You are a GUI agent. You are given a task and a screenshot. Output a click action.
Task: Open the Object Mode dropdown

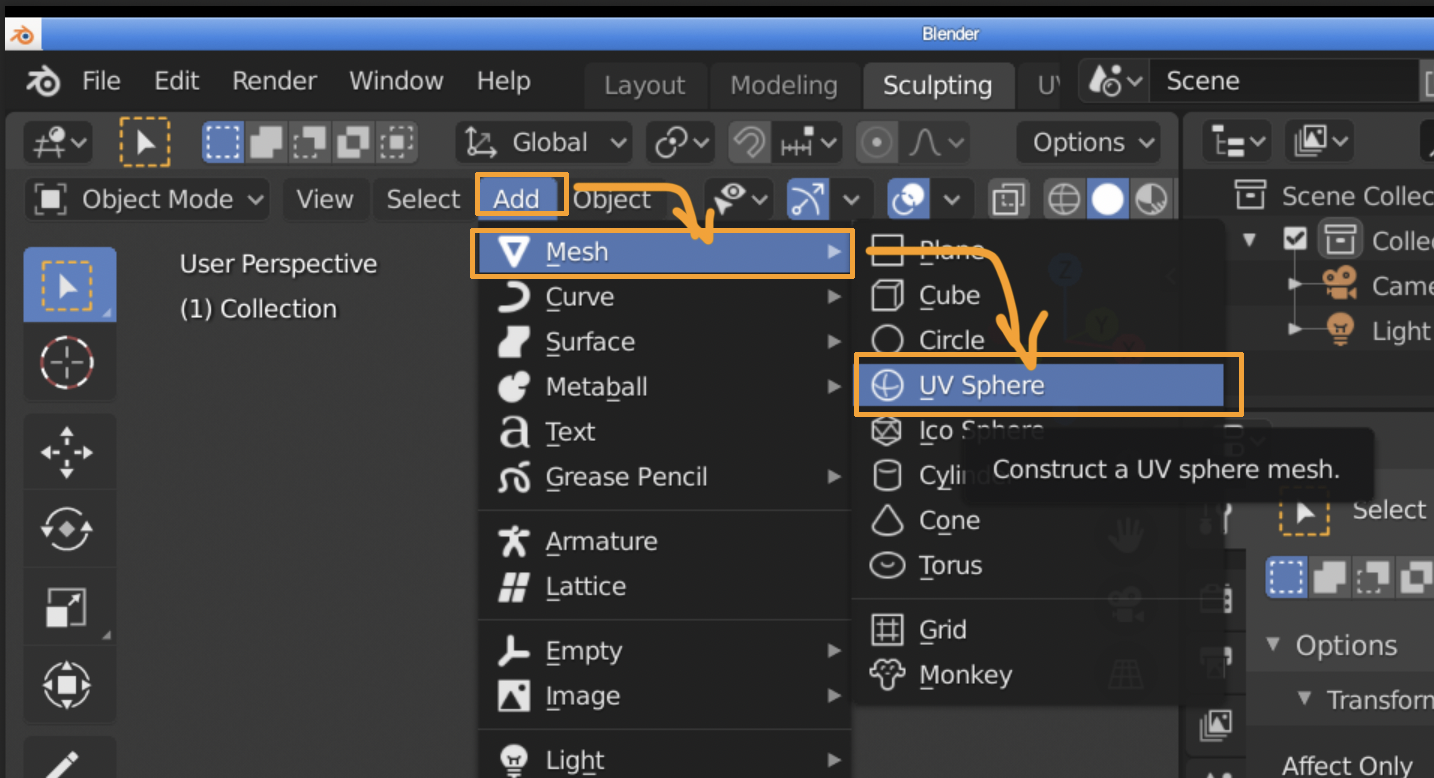tap(150, 200)
